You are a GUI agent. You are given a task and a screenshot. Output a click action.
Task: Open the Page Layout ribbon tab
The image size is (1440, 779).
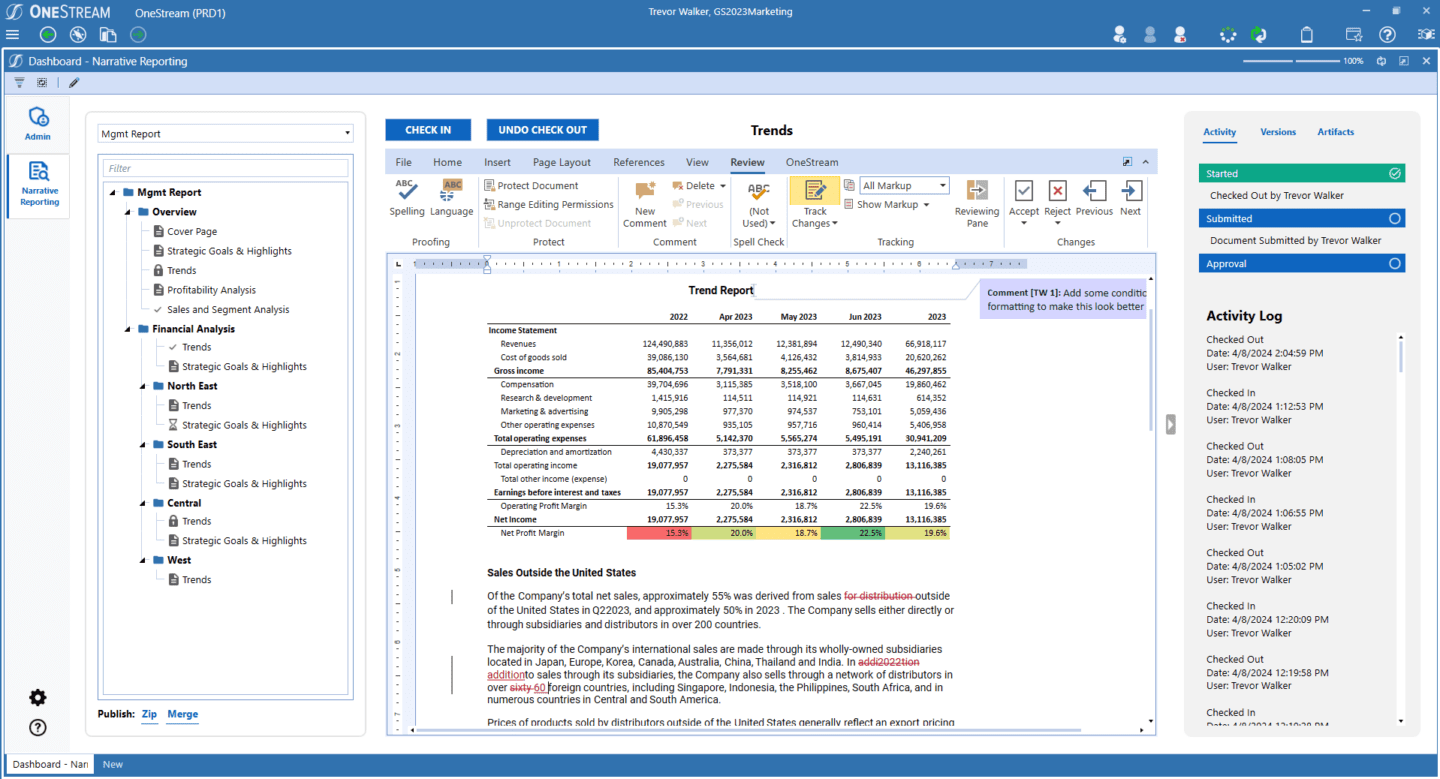(x=561, y=162)
